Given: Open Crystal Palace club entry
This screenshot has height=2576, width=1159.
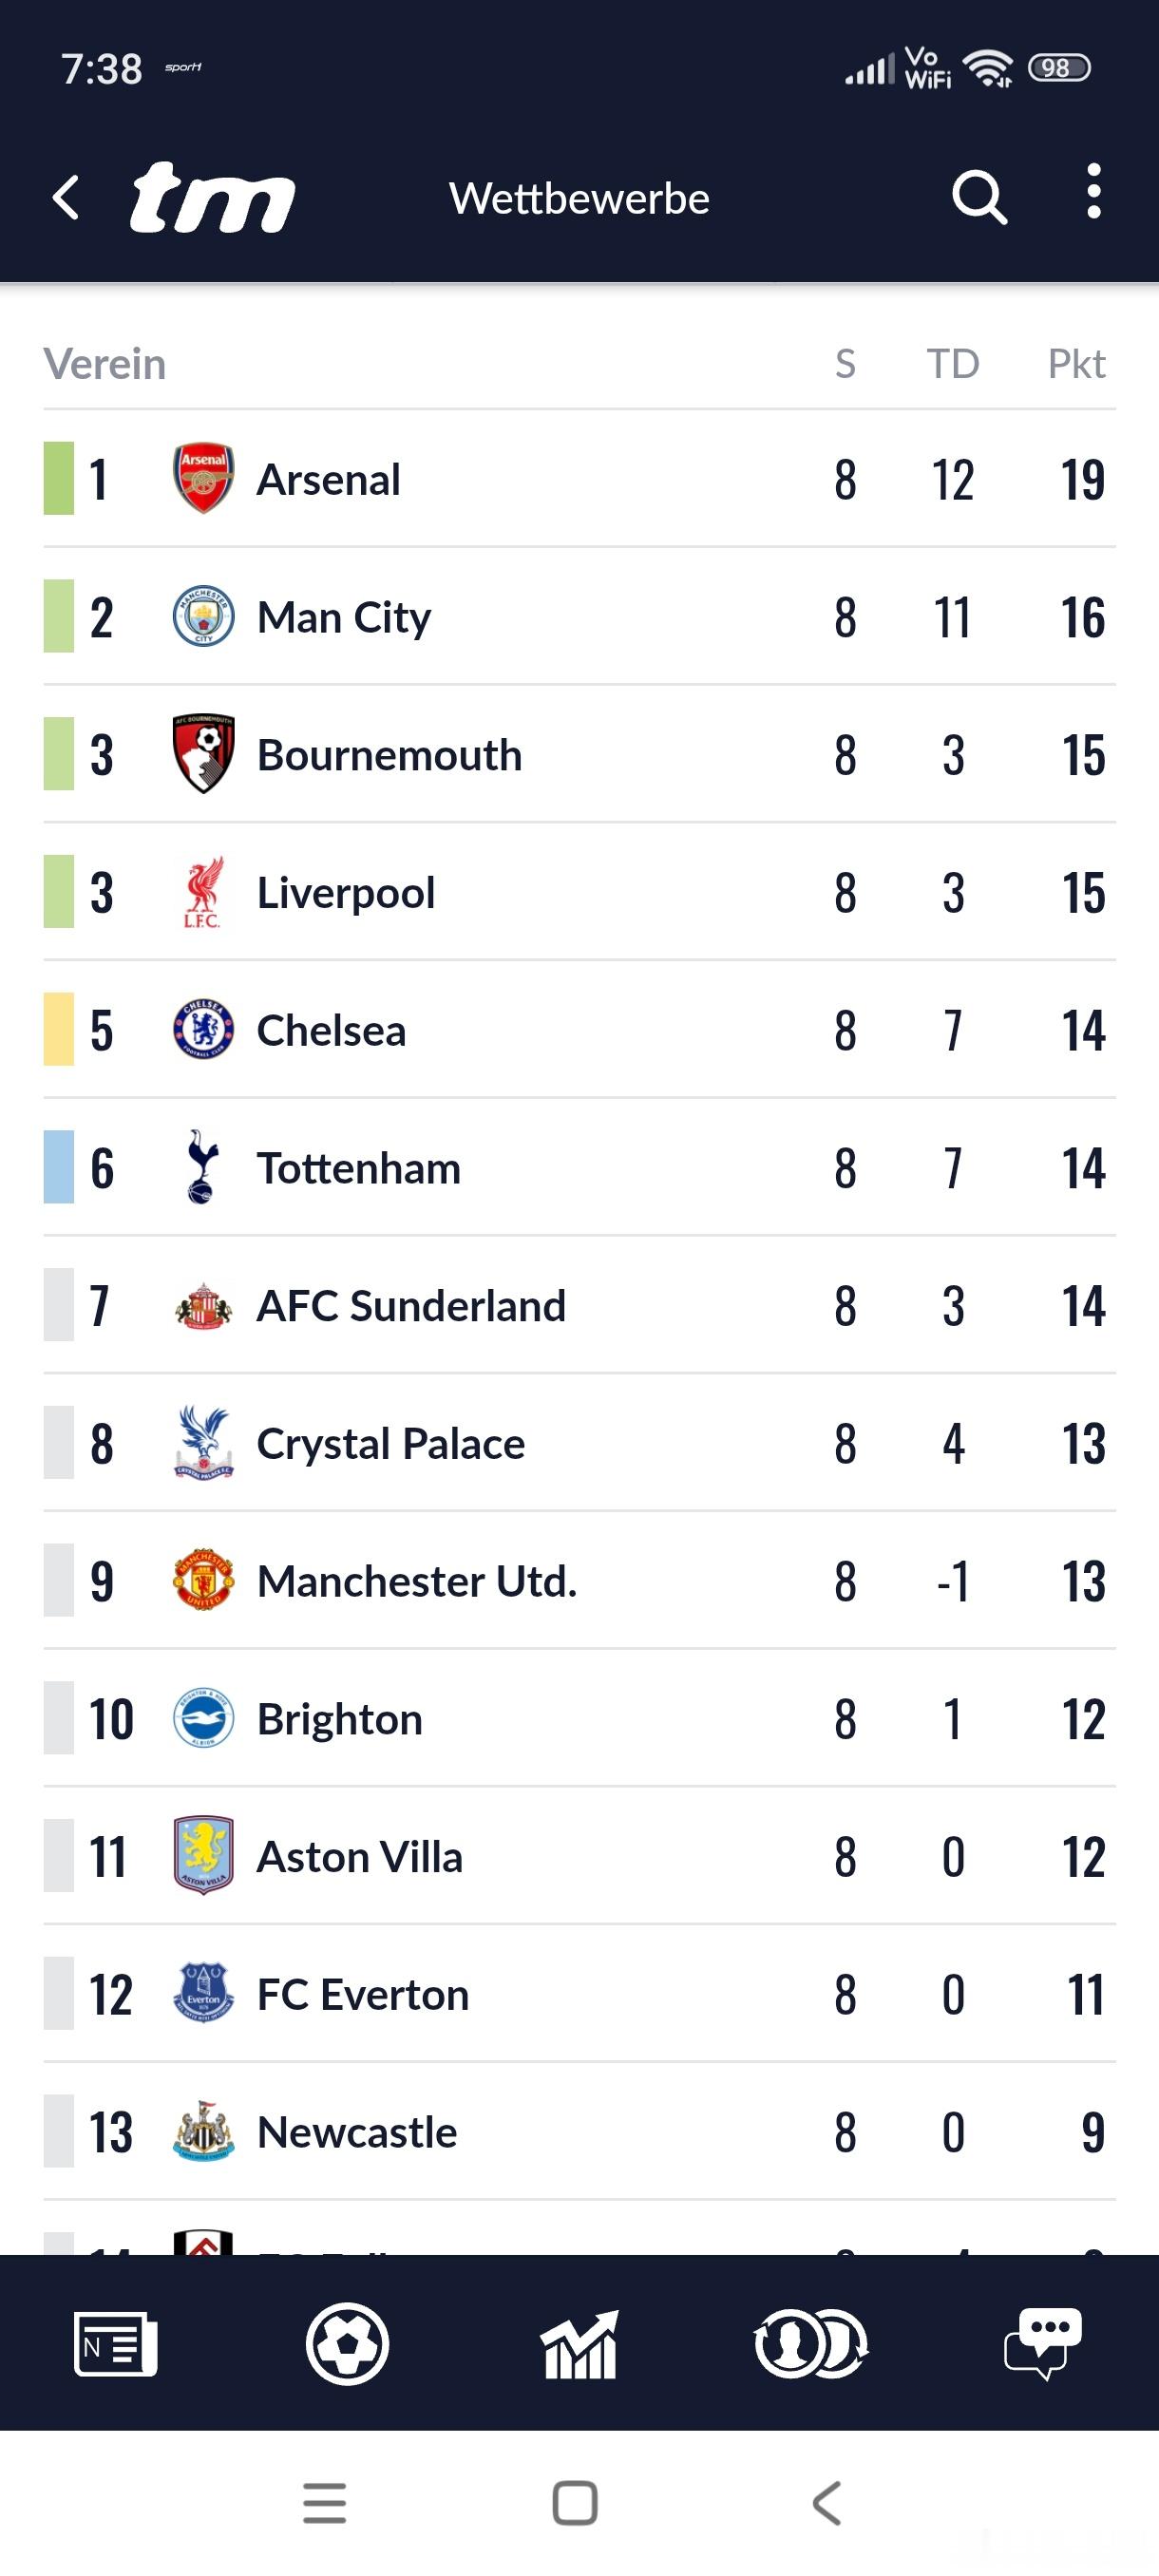Looking at the screenshot, I should tap(390, 1443).
